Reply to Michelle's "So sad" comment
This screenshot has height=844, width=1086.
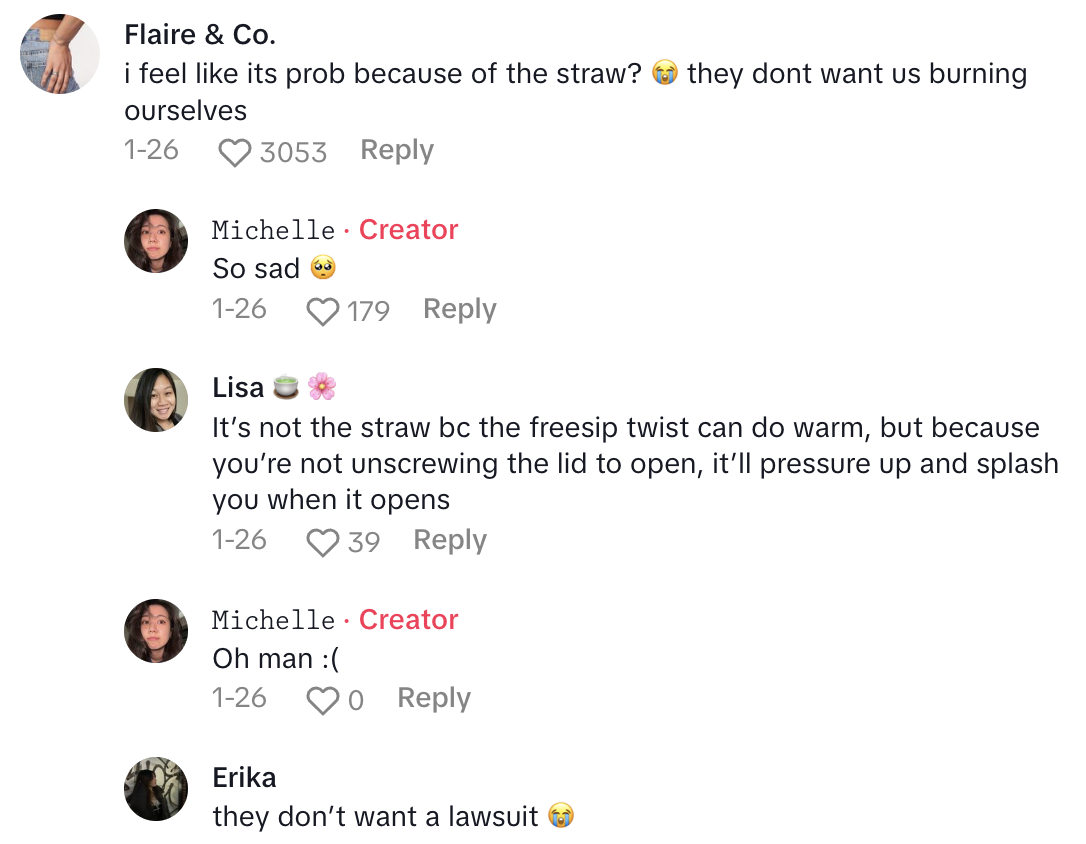pyautogui.click(x=459, y=309)
